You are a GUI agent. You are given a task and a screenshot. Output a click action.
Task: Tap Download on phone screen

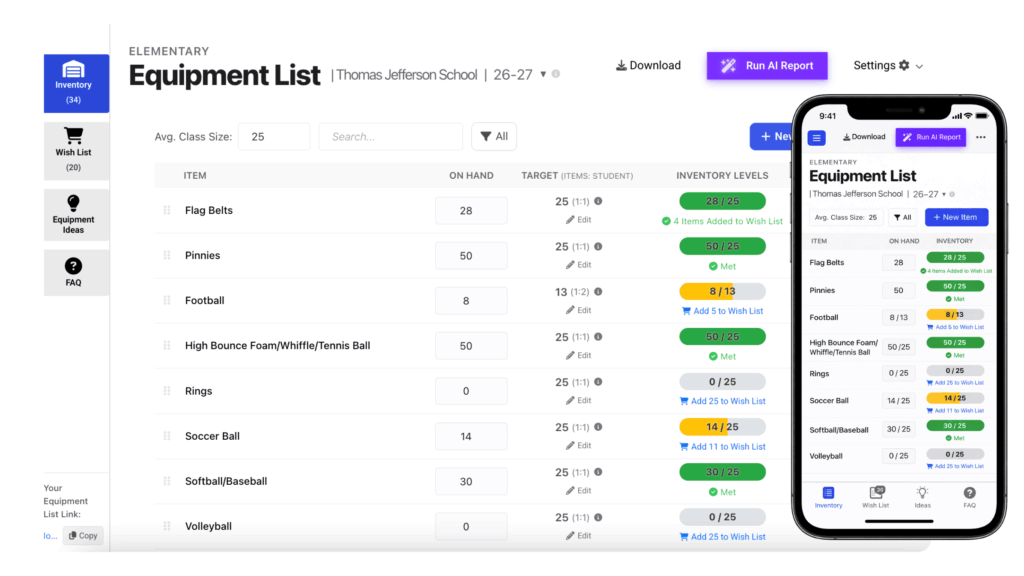[x=864, y=137]
